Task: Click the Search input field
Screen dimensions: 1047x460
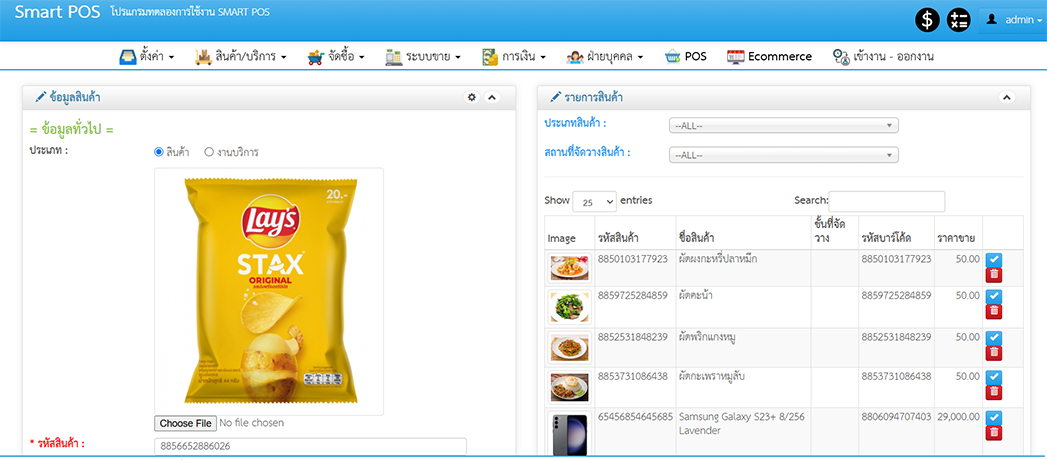Action: (x=887, y=201)
